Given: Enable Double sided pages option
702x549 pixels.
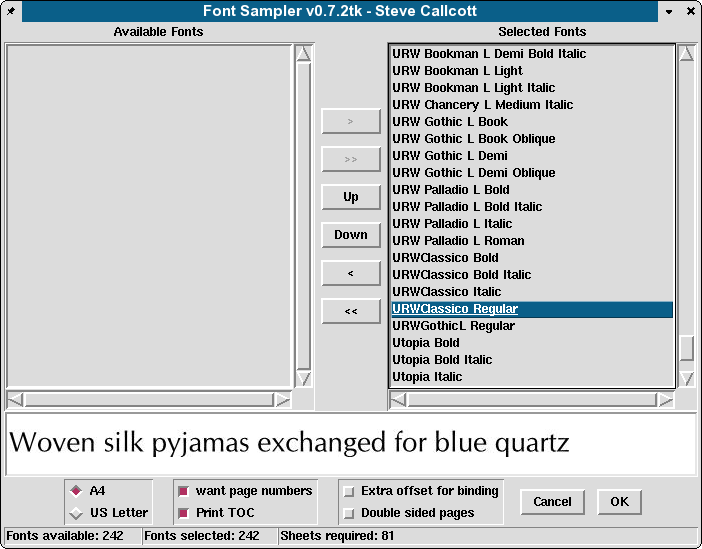Looking at the screenshot, I should (x=348, y=513).
